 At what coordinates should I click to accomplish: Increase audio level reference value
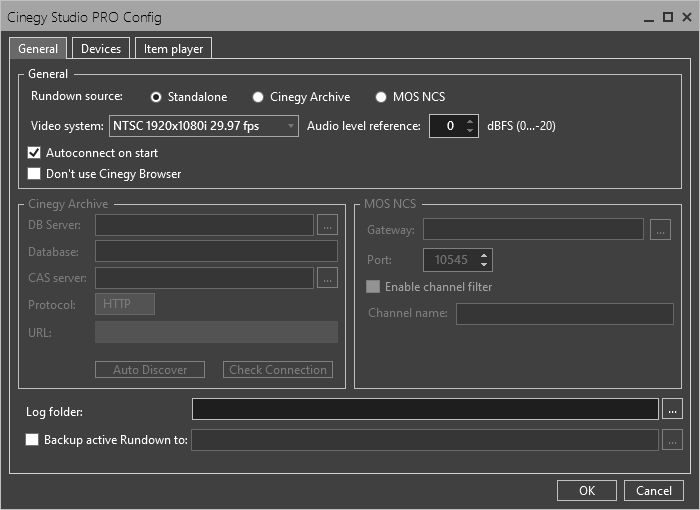pos(470,121)
